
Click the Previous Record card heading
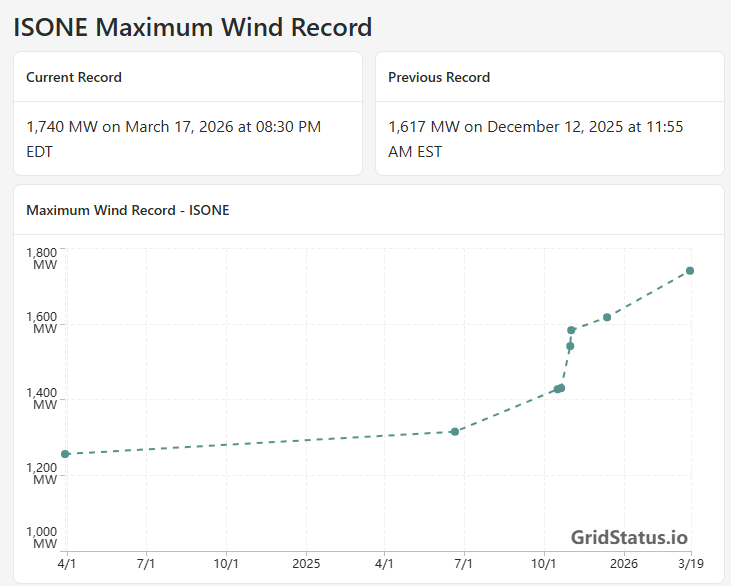point(439,77)
